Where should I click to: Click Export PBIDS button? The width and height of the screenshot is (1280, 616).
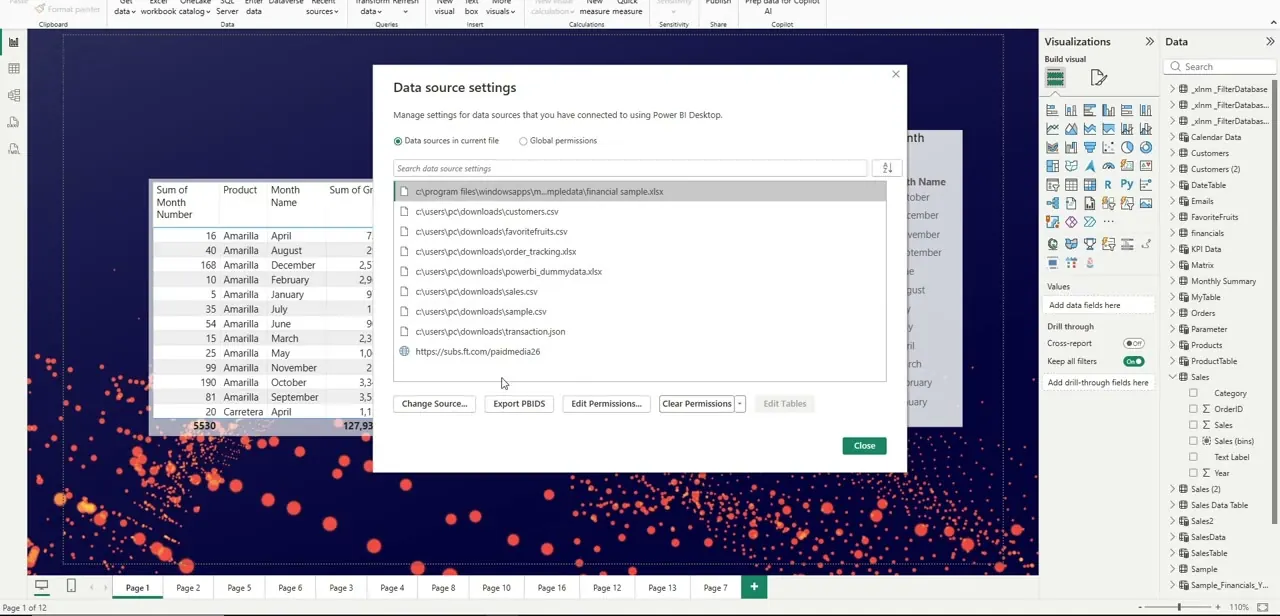[519, 404]
